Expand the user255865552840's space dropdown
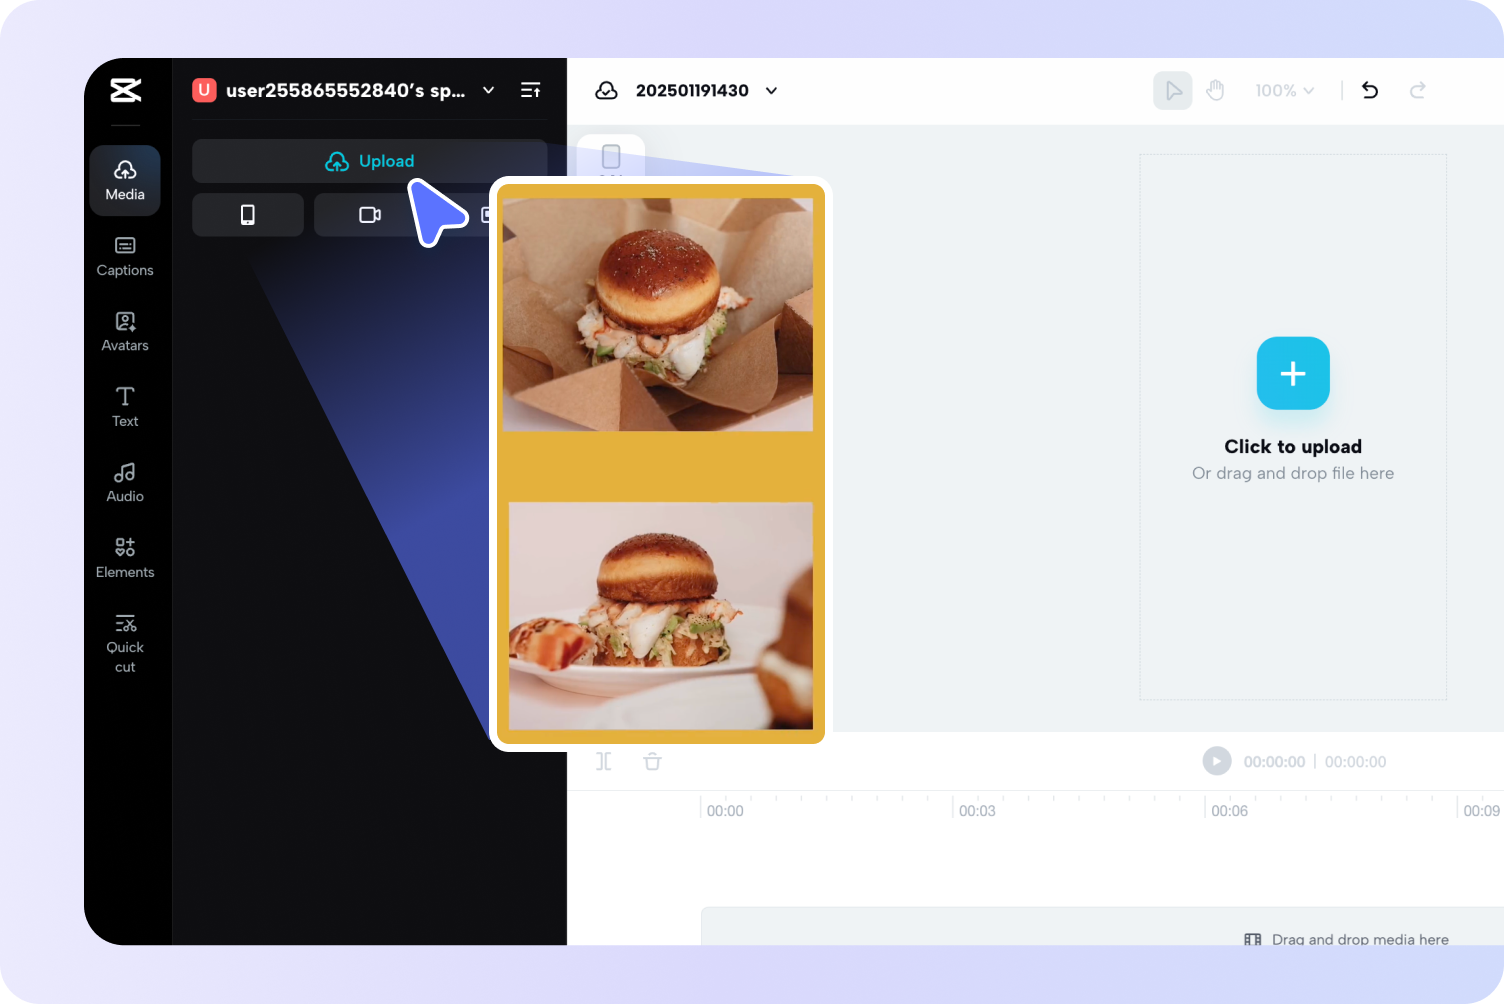Image resolution: width=1504 pixels, height=1004 pixels. (488, 90)
